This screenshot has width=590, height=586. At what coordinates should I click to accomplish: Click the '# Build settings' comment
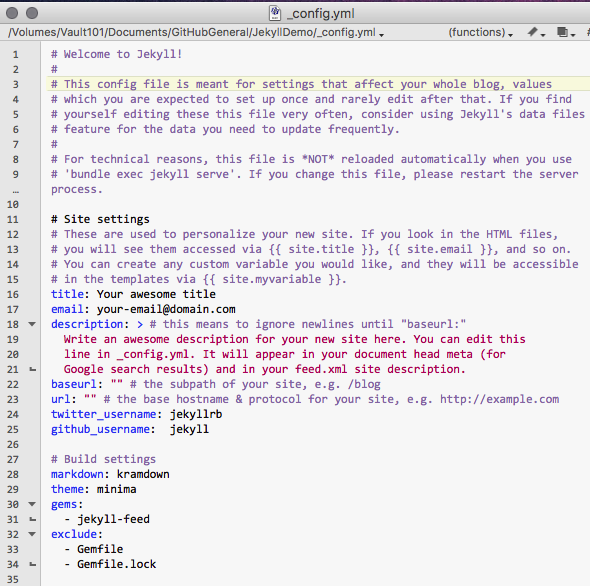pyautogui.click(x=103, y=459)
